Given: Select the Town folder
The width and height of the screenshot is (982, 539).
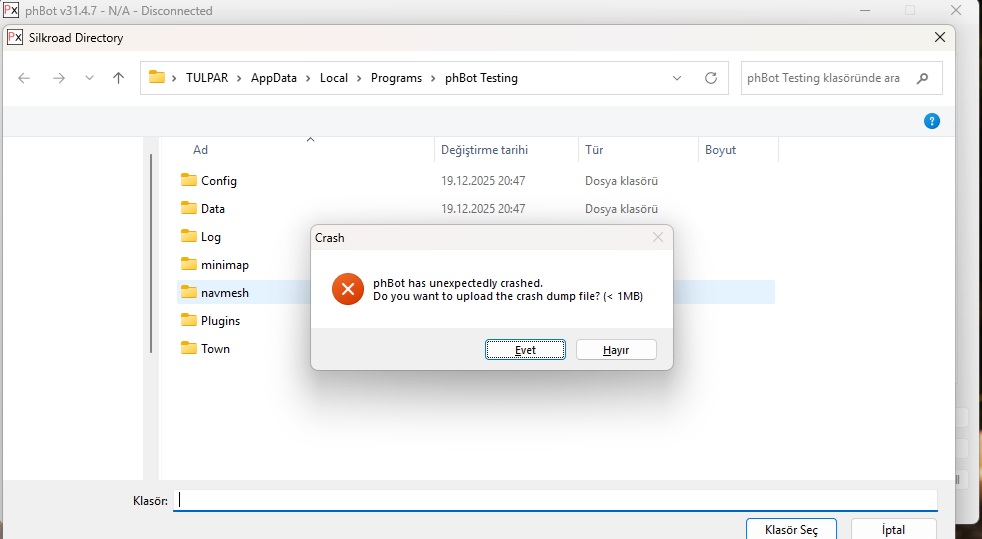Looking at the screenshot, I should [x=215, y=349].
